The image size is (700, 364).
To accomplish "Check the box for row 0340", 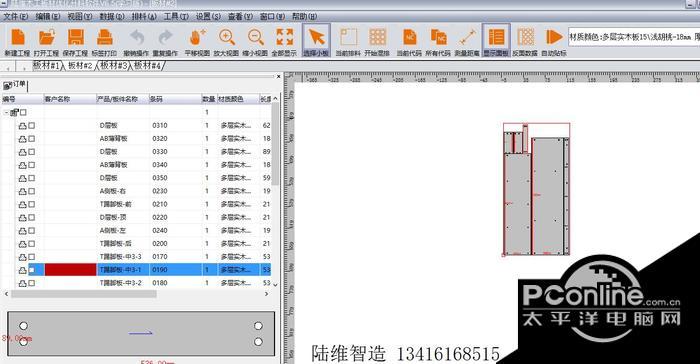I will [x=32, y=165].
